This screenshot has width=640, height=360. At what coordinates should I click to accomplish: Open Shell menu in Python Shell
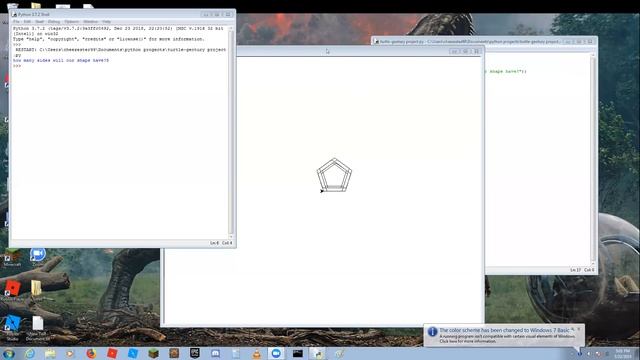40,21
